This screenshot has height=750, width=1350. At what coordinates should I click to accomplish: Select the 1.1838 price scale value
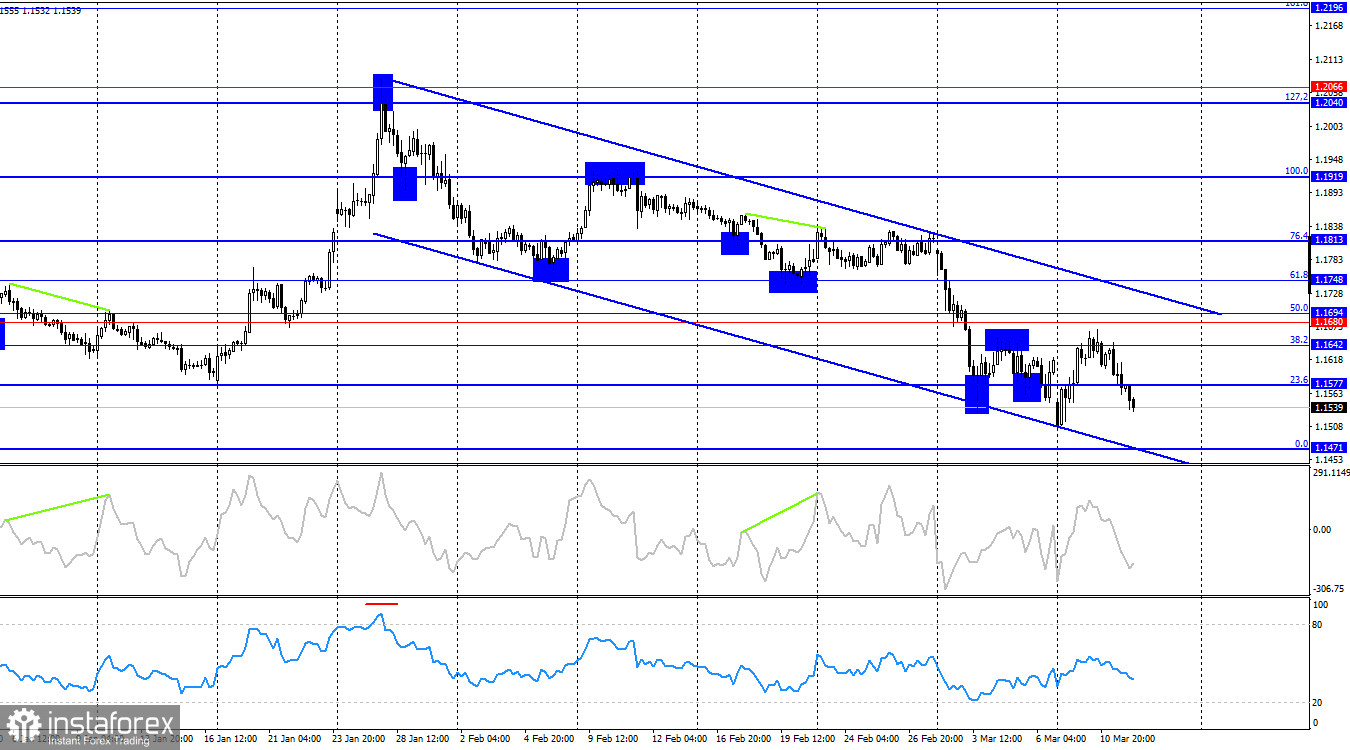click(1329, 227)
